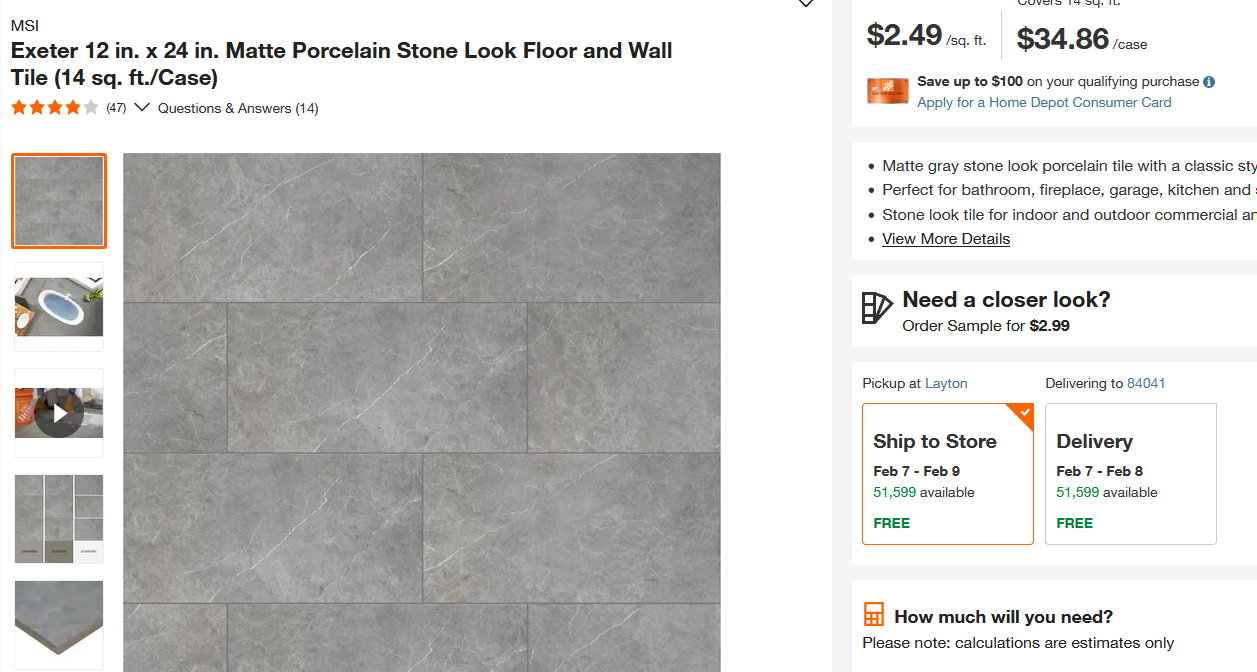
Task: Select the Delivery fulfillment option
Action: coord(1130,473)
